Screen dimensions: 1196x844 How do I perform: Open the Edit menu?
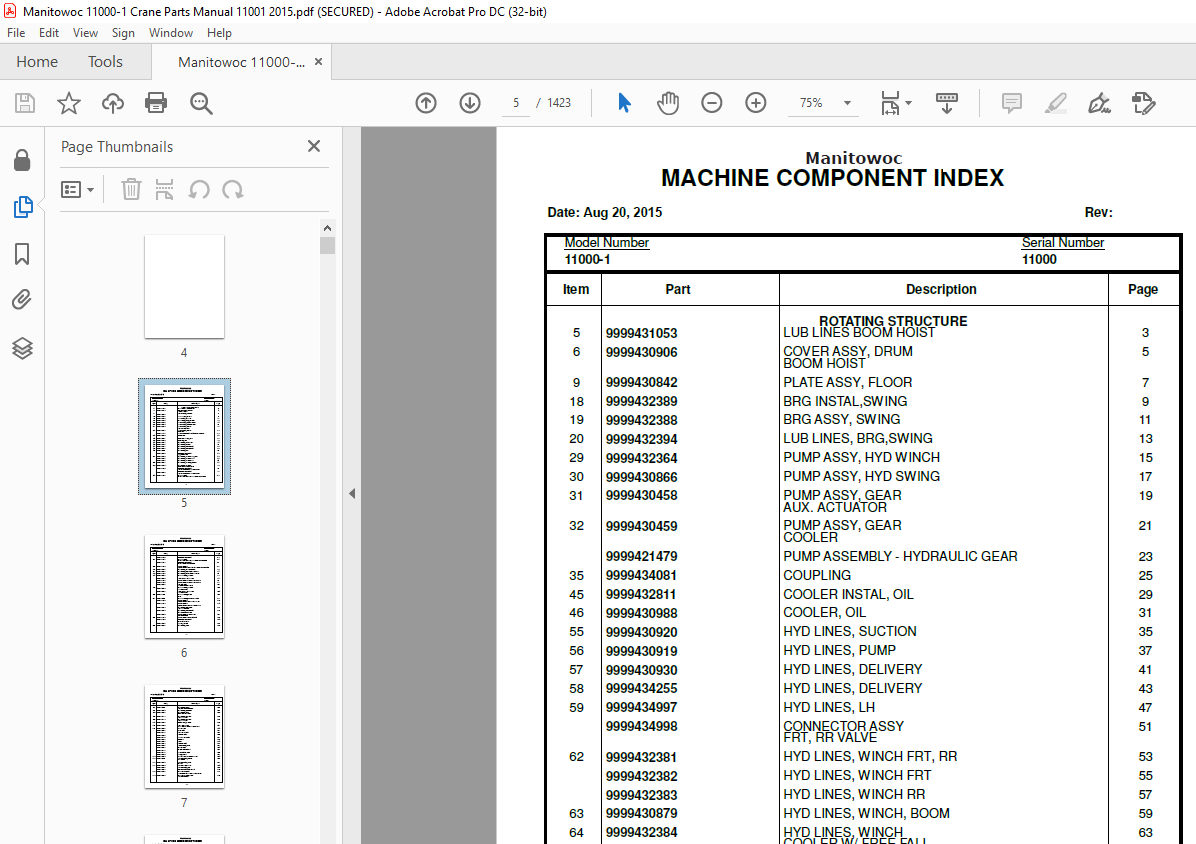[x=49, y=33]
